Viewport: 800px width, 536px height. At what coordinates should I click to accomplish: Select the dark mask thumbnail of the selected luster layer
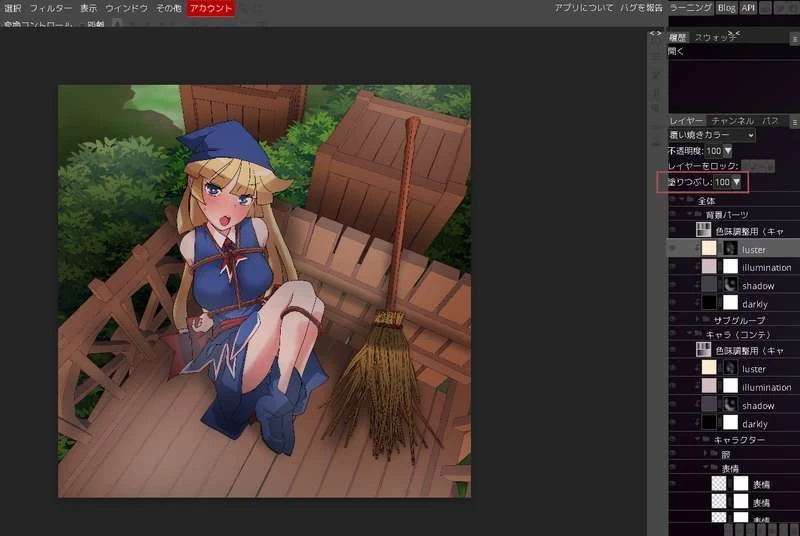point(730,248)
